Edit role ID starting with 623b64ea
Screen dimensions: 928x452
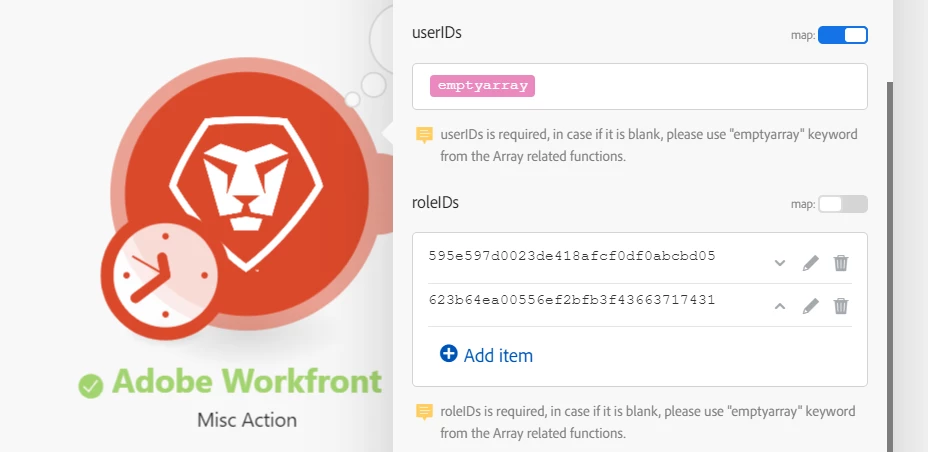[x=810, y=306]
